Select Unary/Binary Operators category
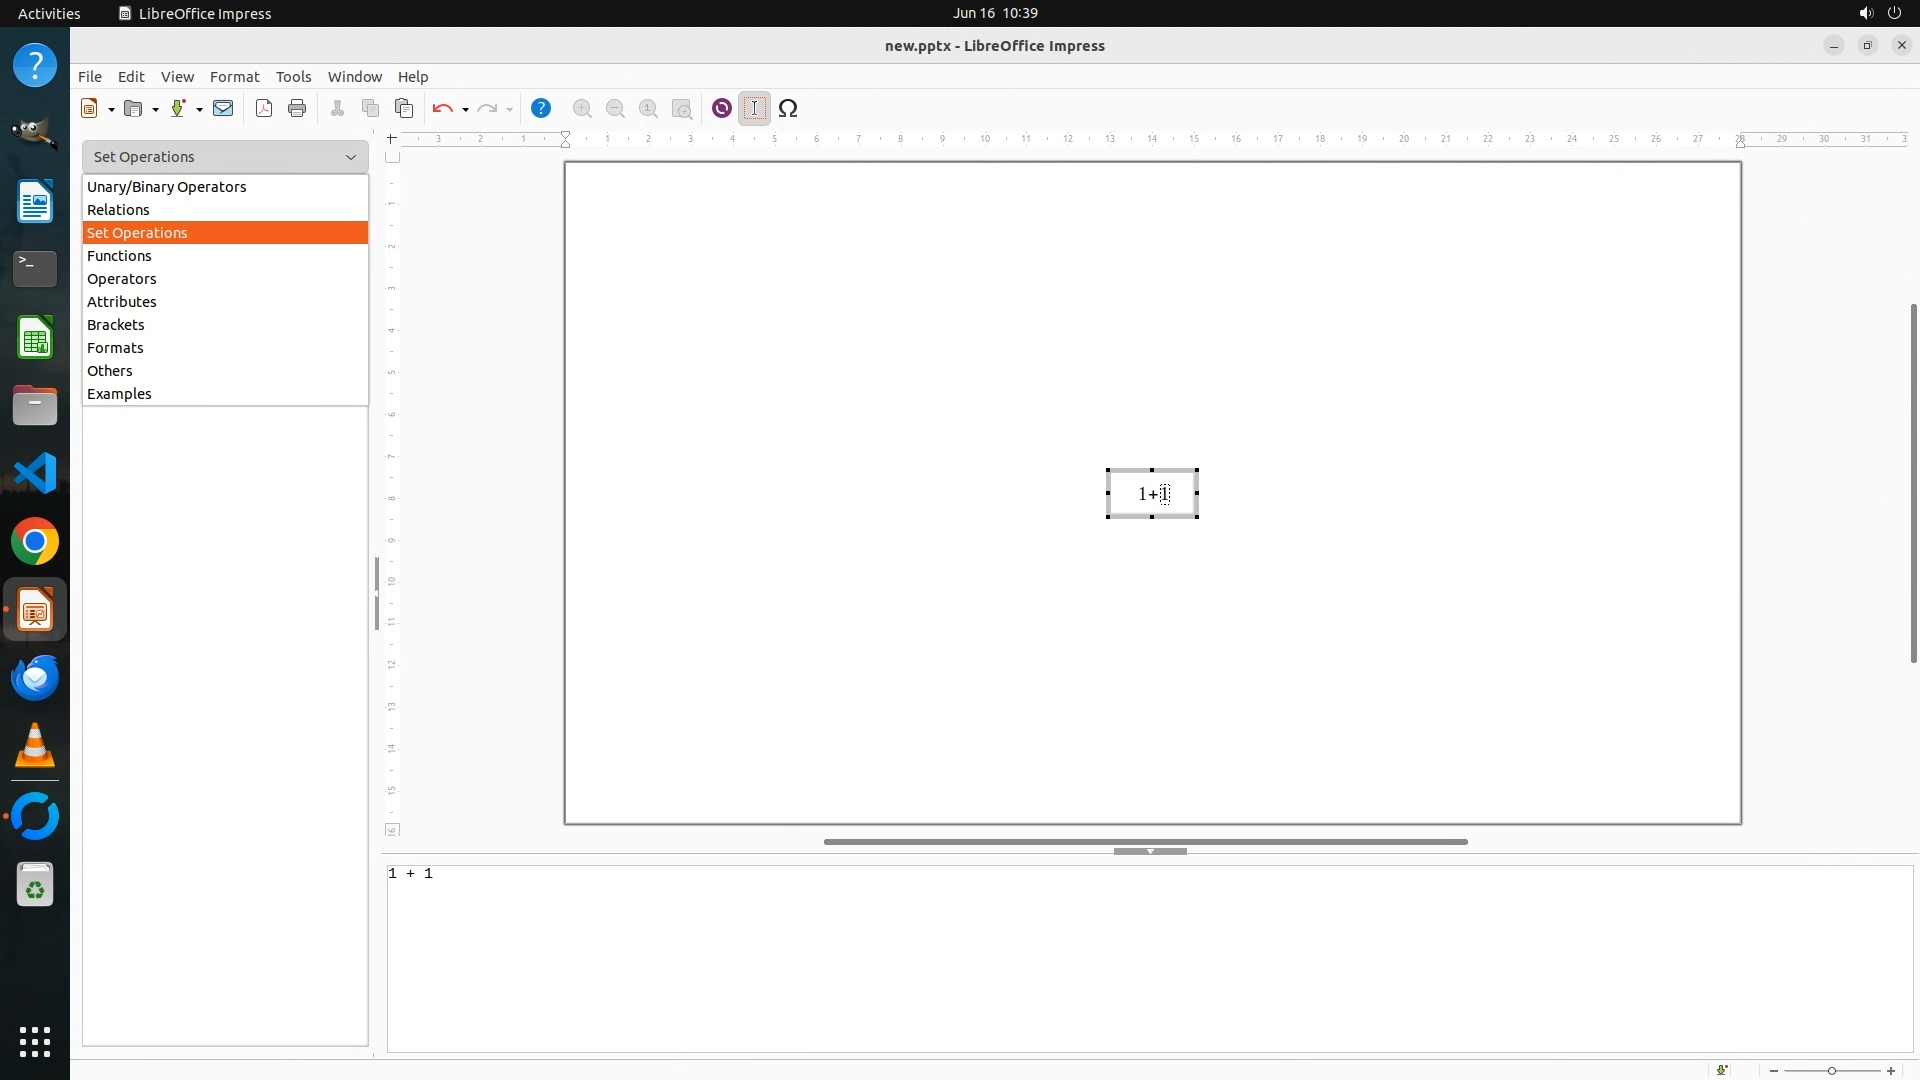The height and width of the screenshot is (1080, 1920). point(166,187)
